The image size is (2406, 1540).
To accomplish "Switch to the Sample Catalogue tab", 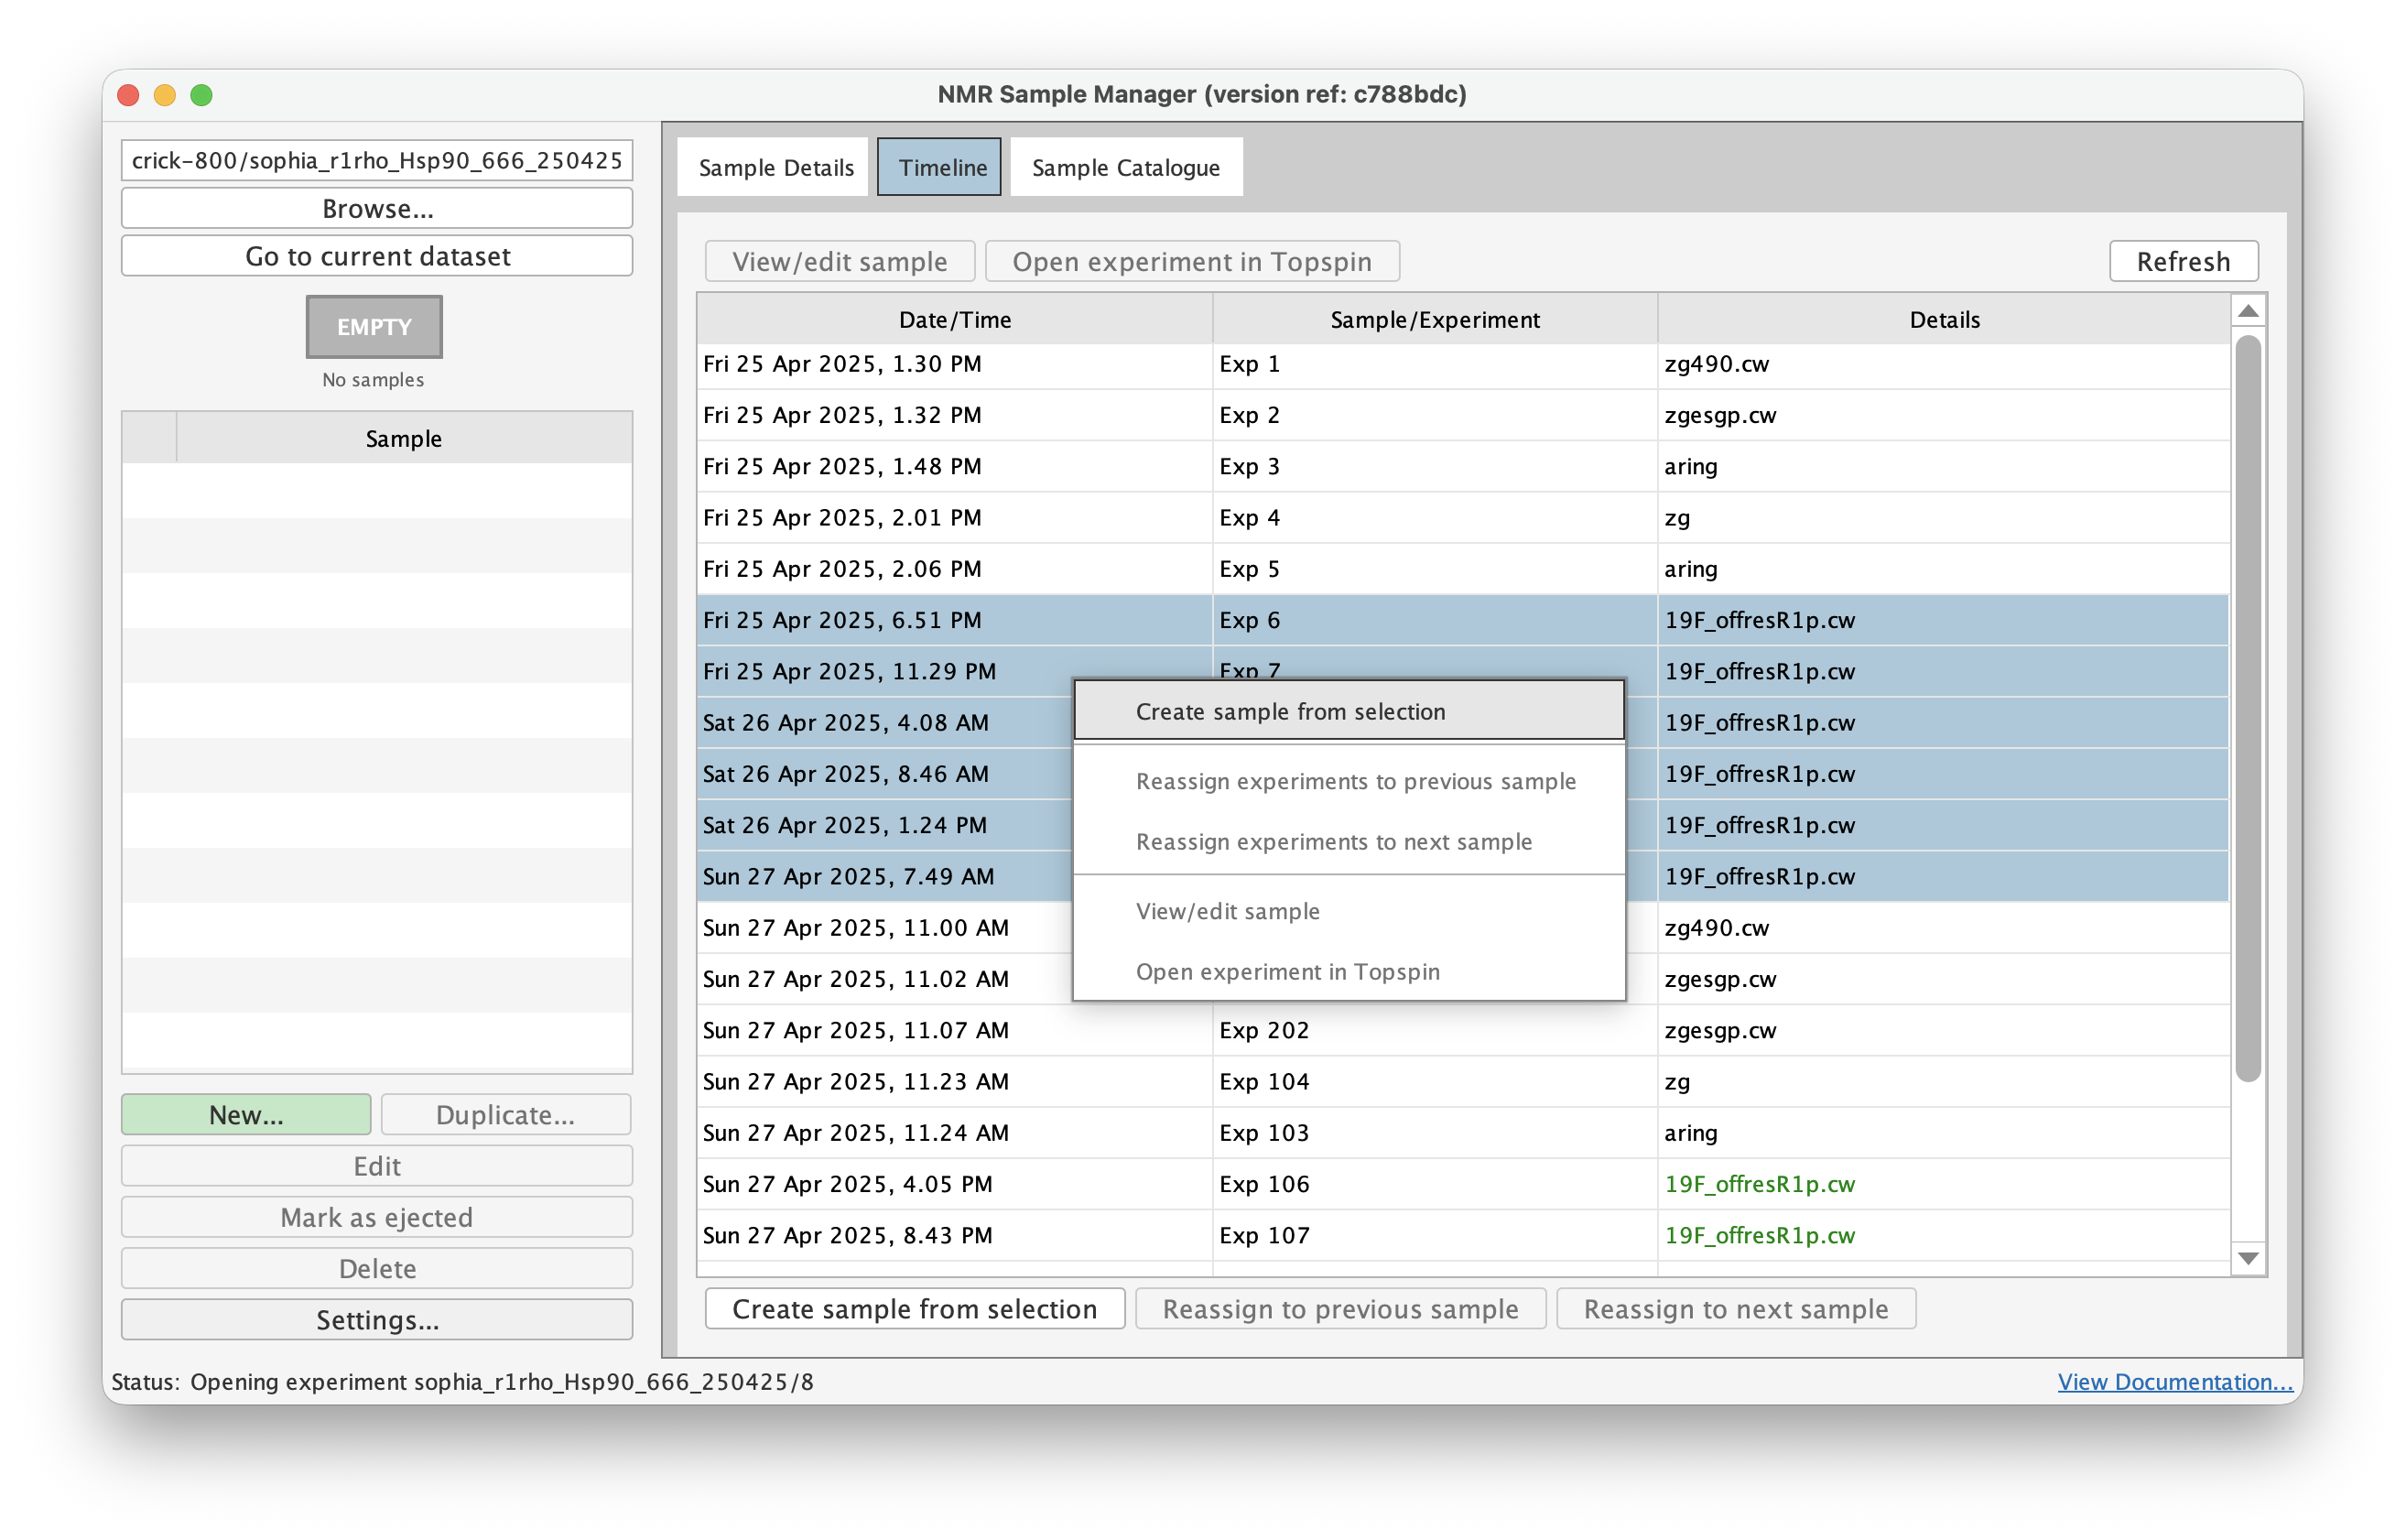I will coord(1126,166).
